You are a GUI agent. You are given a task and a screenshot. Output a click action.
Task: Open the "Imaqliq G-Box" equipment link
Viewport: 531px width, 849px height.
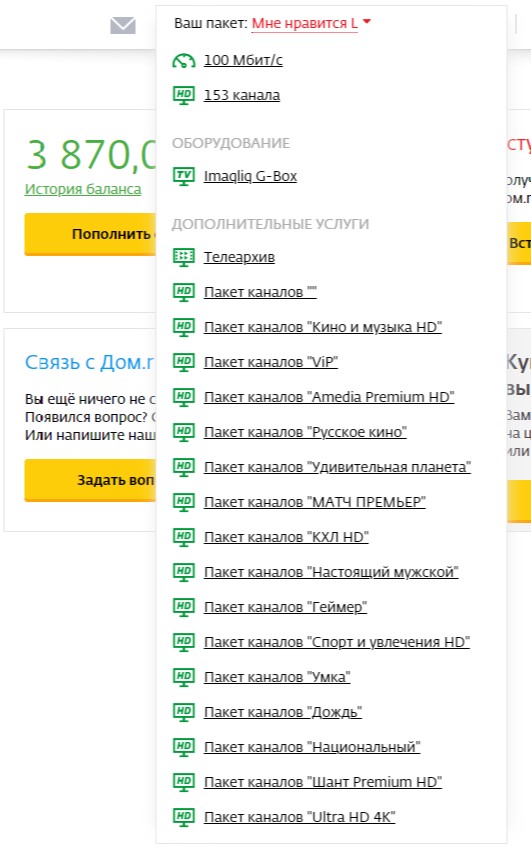(x=250, y=177)
